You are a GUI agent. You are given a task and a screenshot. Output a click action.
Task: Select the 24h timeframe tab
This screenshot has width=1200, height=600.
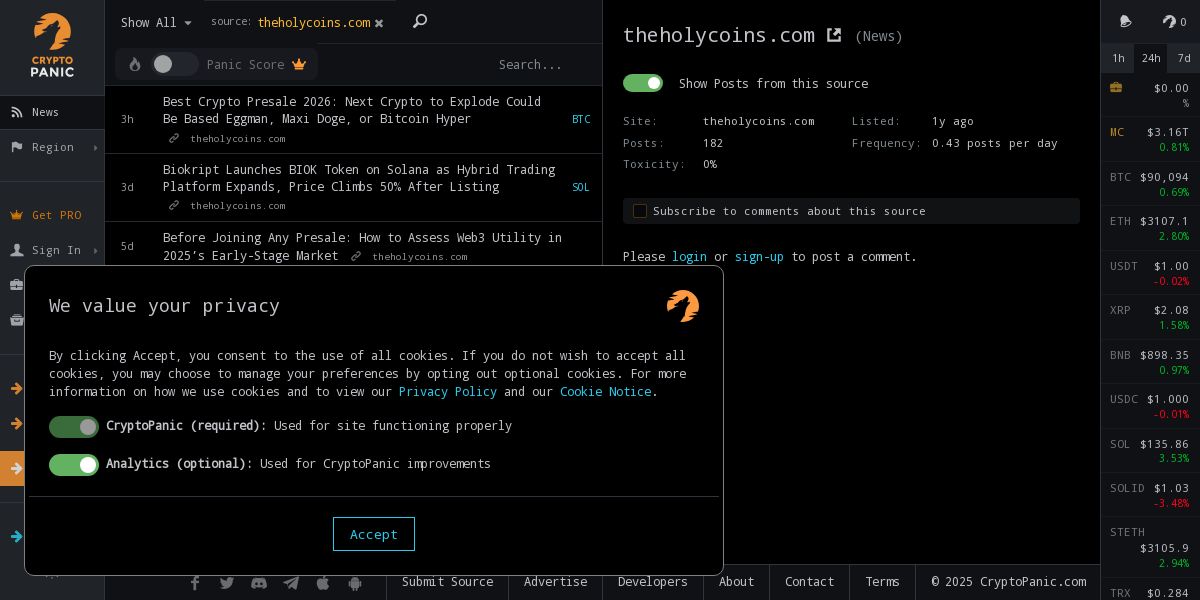1151,58
